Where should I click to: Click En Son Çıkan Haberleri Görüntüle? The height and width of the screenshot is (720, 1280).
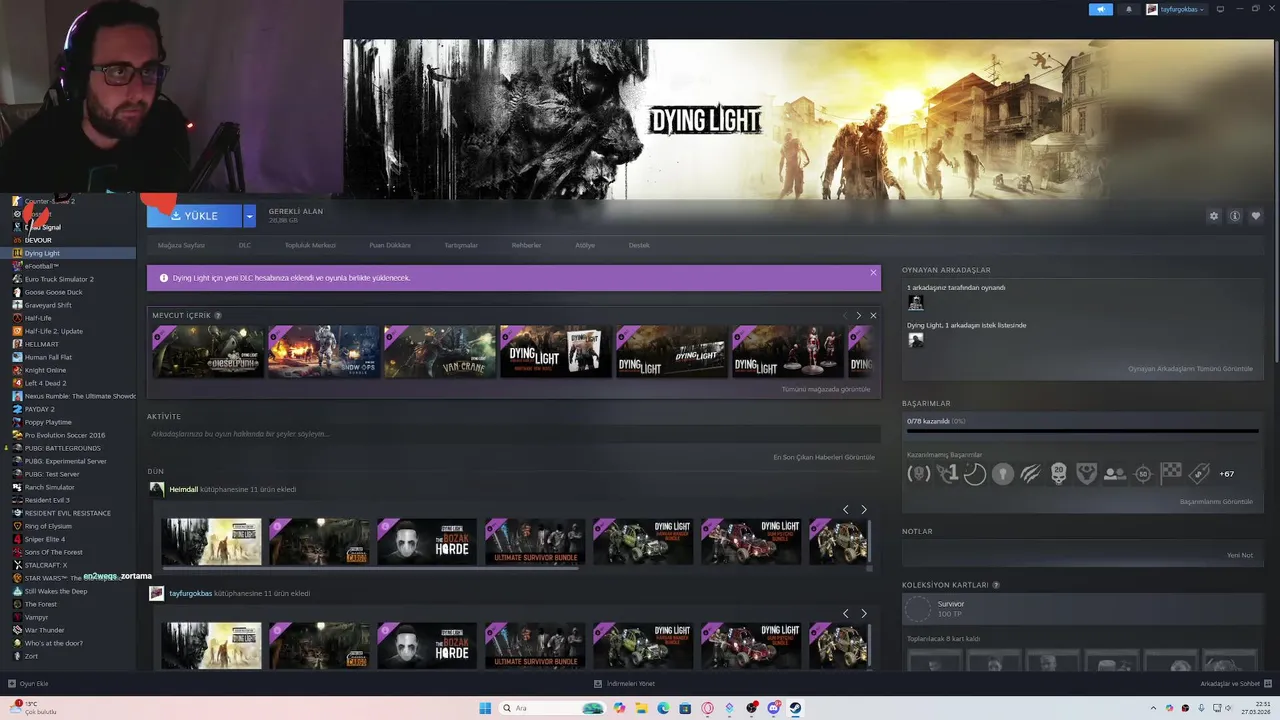coord(824,457)
